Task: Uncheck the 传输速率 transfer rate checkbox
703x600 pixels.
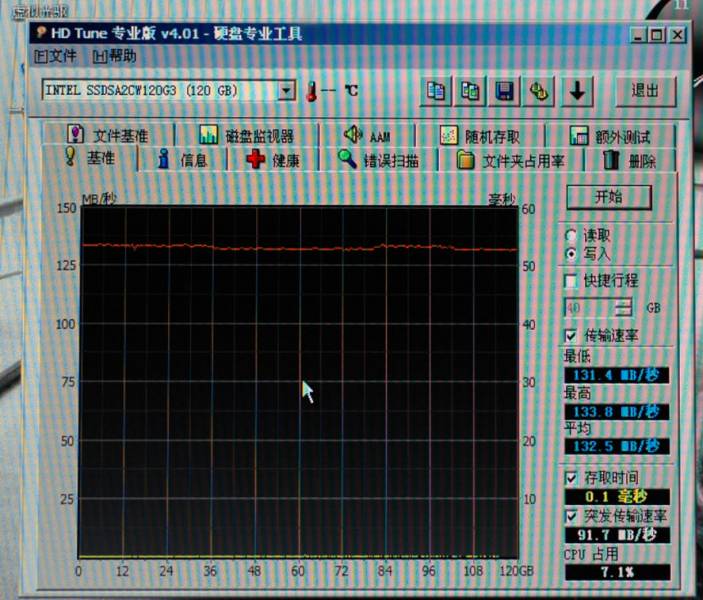Action: (571, 335)
